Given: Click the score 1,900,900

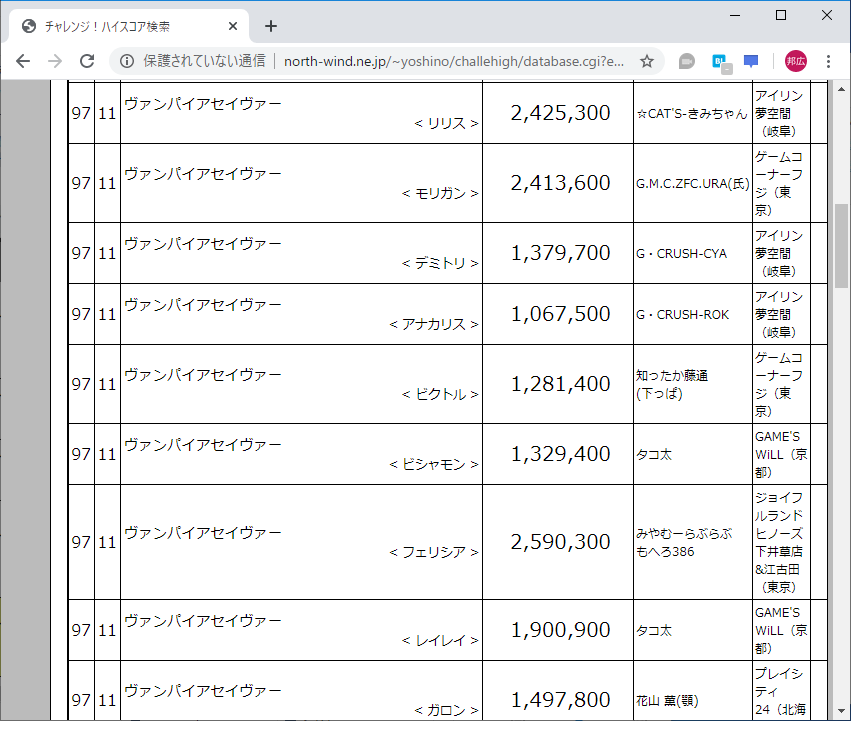Looking at the screenshot, I should pos(560,630).
